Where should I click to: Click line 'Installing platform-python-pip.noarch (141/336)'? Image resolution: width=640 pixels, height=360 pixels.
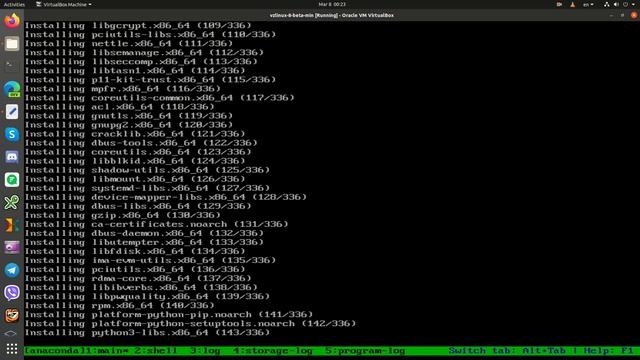tap(169, 314)
